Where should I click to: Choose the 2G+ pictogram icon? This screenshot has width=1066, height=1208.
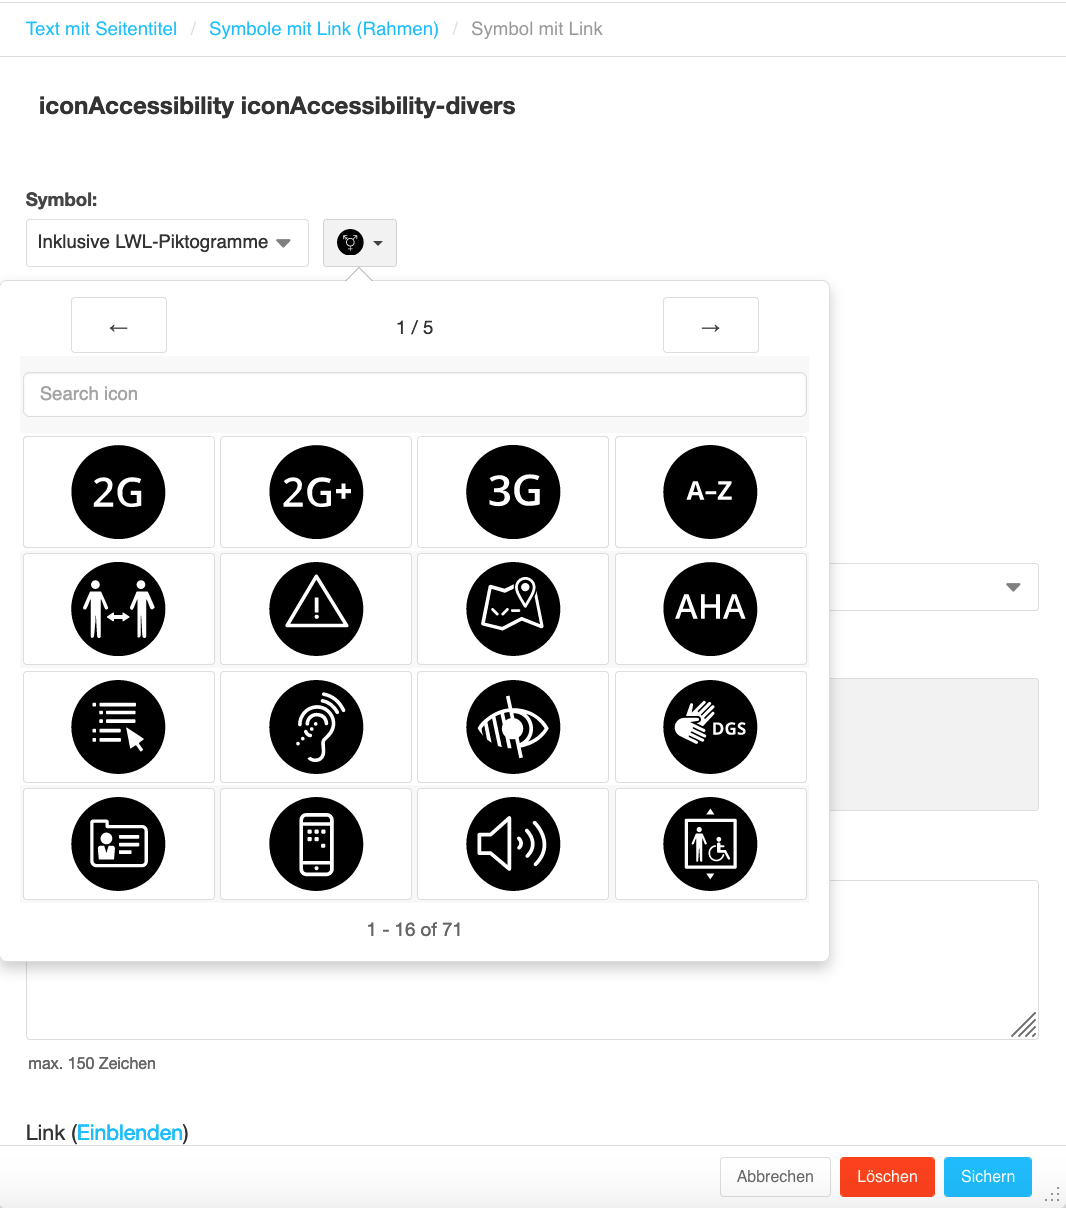click(316, 492)
